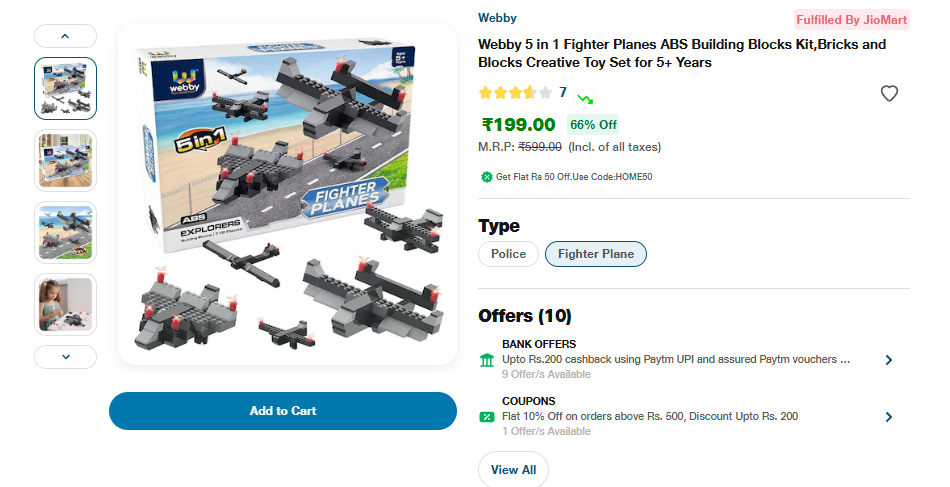
Task: Click the green price trend arrow icon
Action: (585, 98)
